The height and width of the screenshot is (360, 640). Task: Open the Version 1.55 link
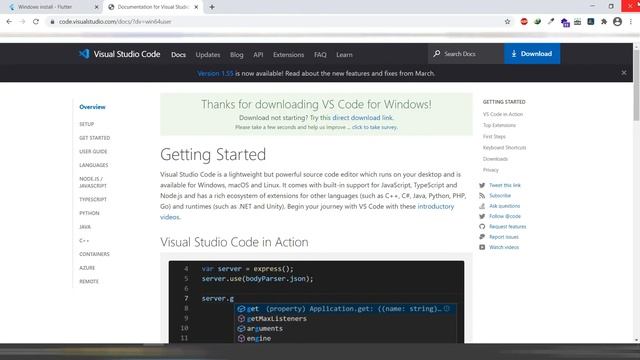coord(215,73)
